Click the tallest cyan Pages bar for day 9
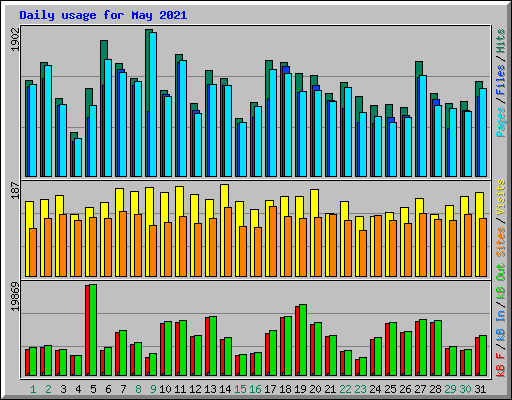 point(153,104)
